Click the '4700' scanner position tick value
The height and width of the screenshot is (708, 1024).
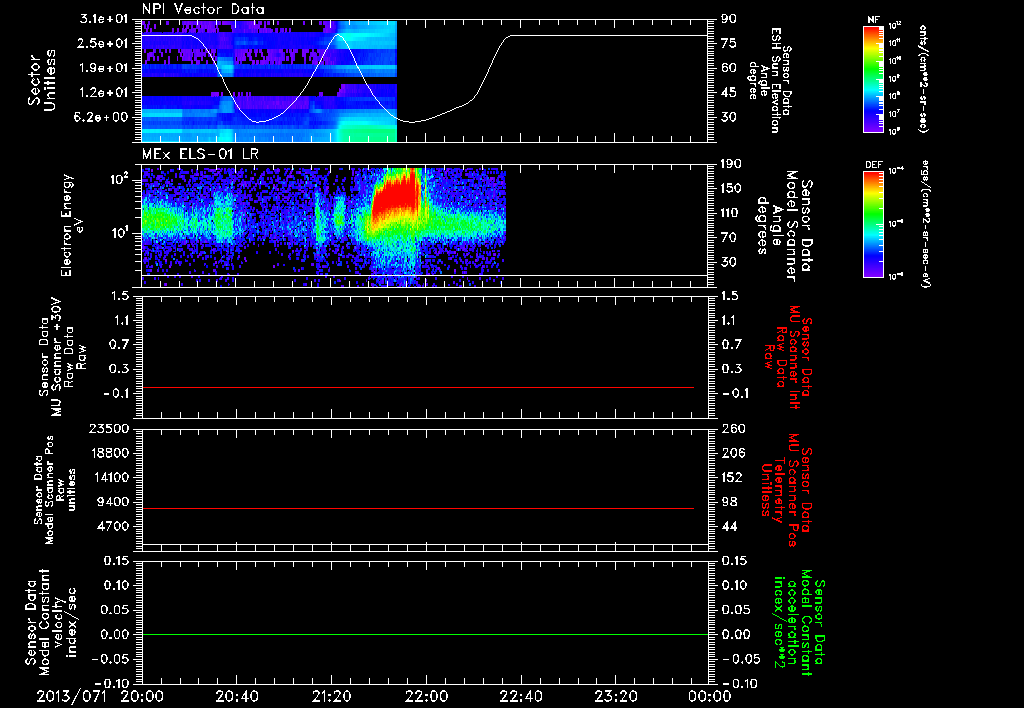click(x=113, y=526)
